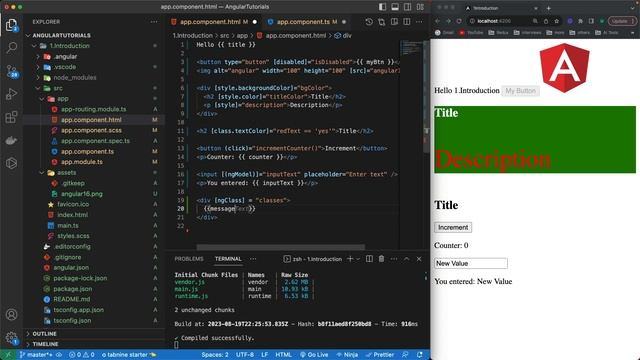Zoom icon in browser address bar
Image resolution: width=640 pixels, height=360 pixels.
coord(535,21)
